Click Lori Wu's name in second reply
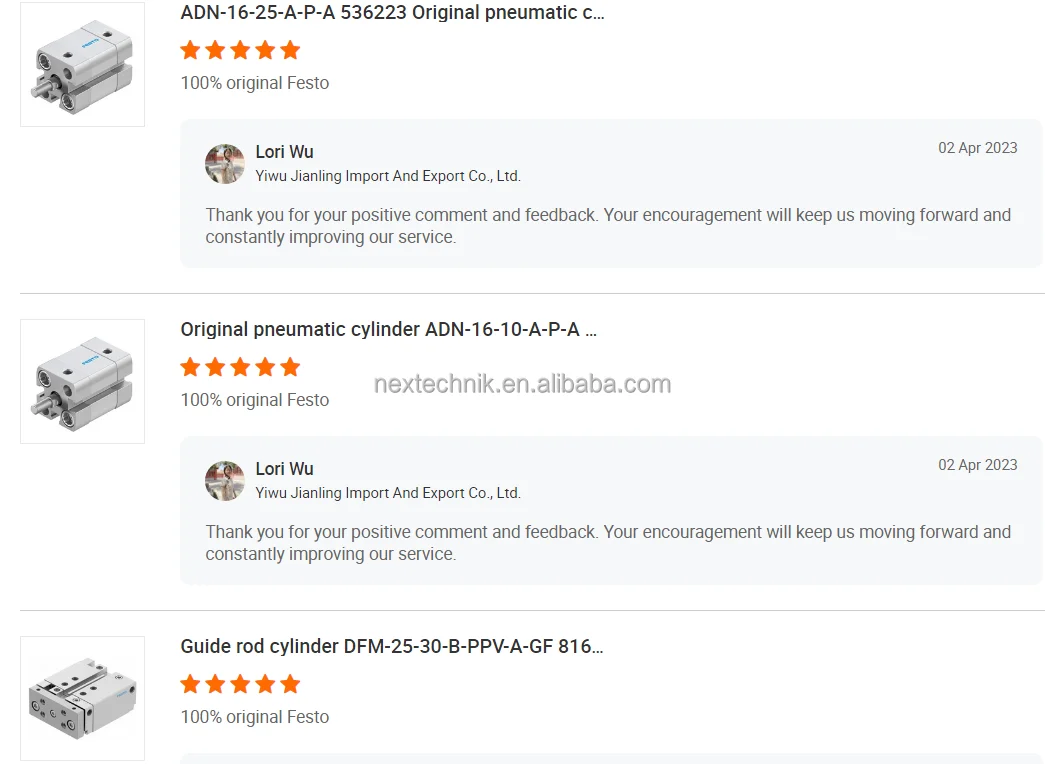 tap(284, 469)
